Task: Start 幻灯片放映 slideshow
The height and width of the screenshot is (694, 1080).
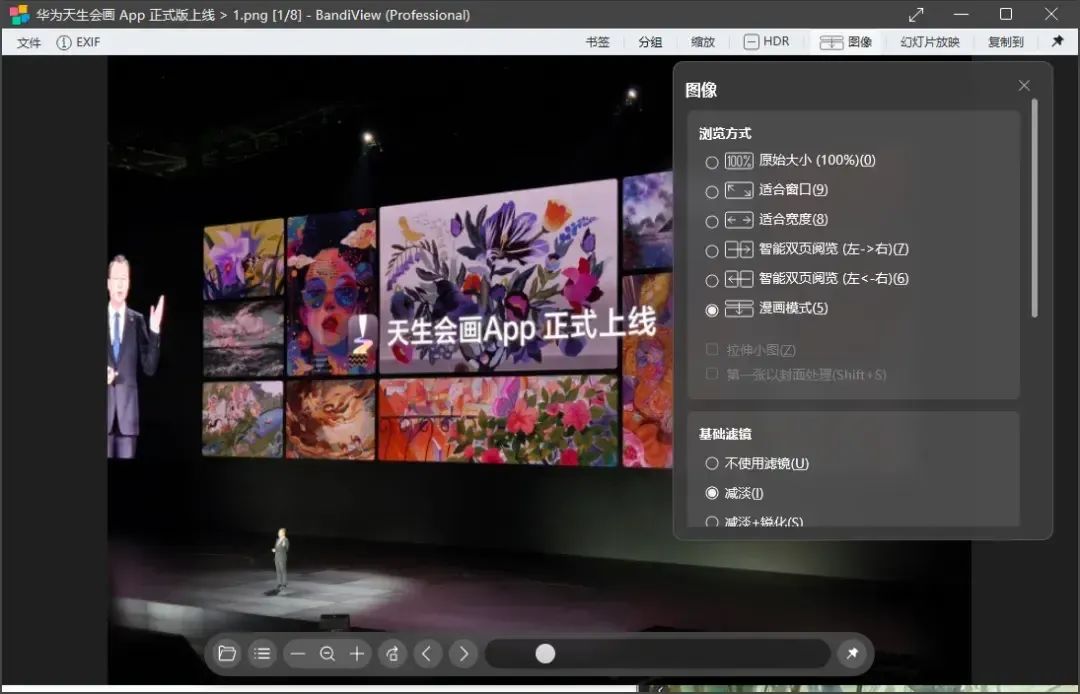Action: point(930,42)
